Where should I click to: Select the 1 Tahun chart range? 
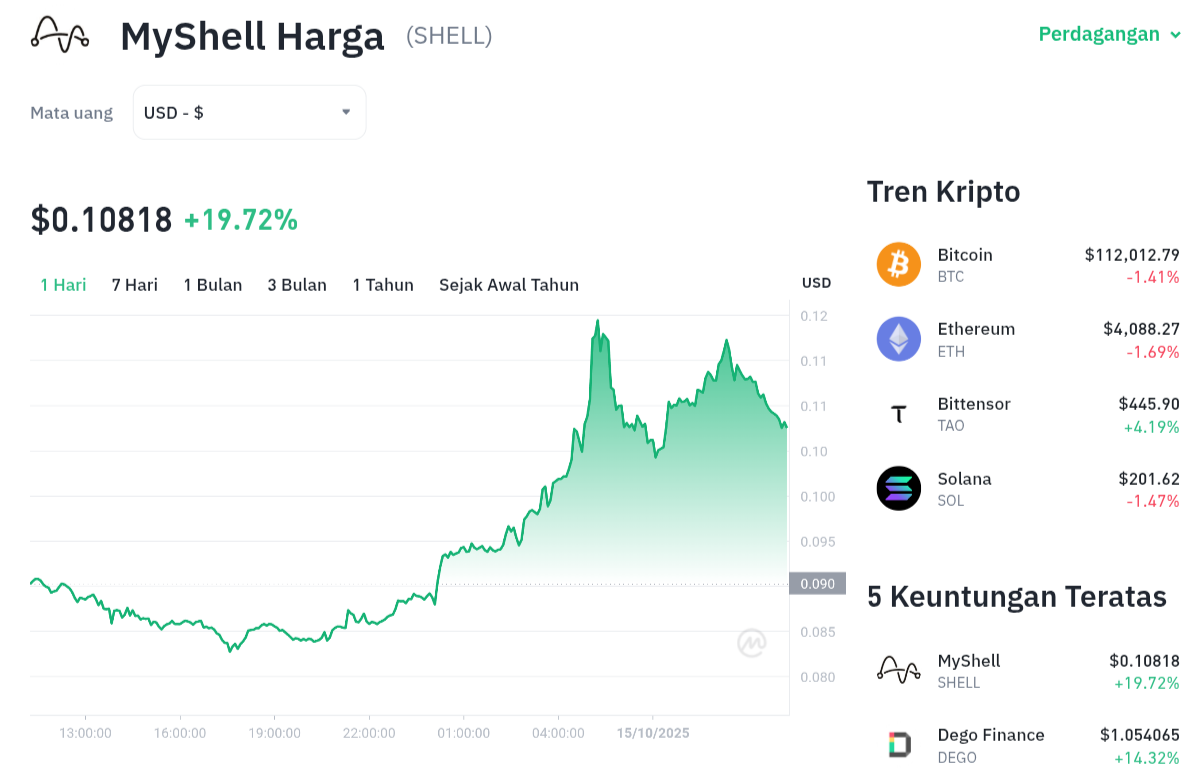pos(382,285)
